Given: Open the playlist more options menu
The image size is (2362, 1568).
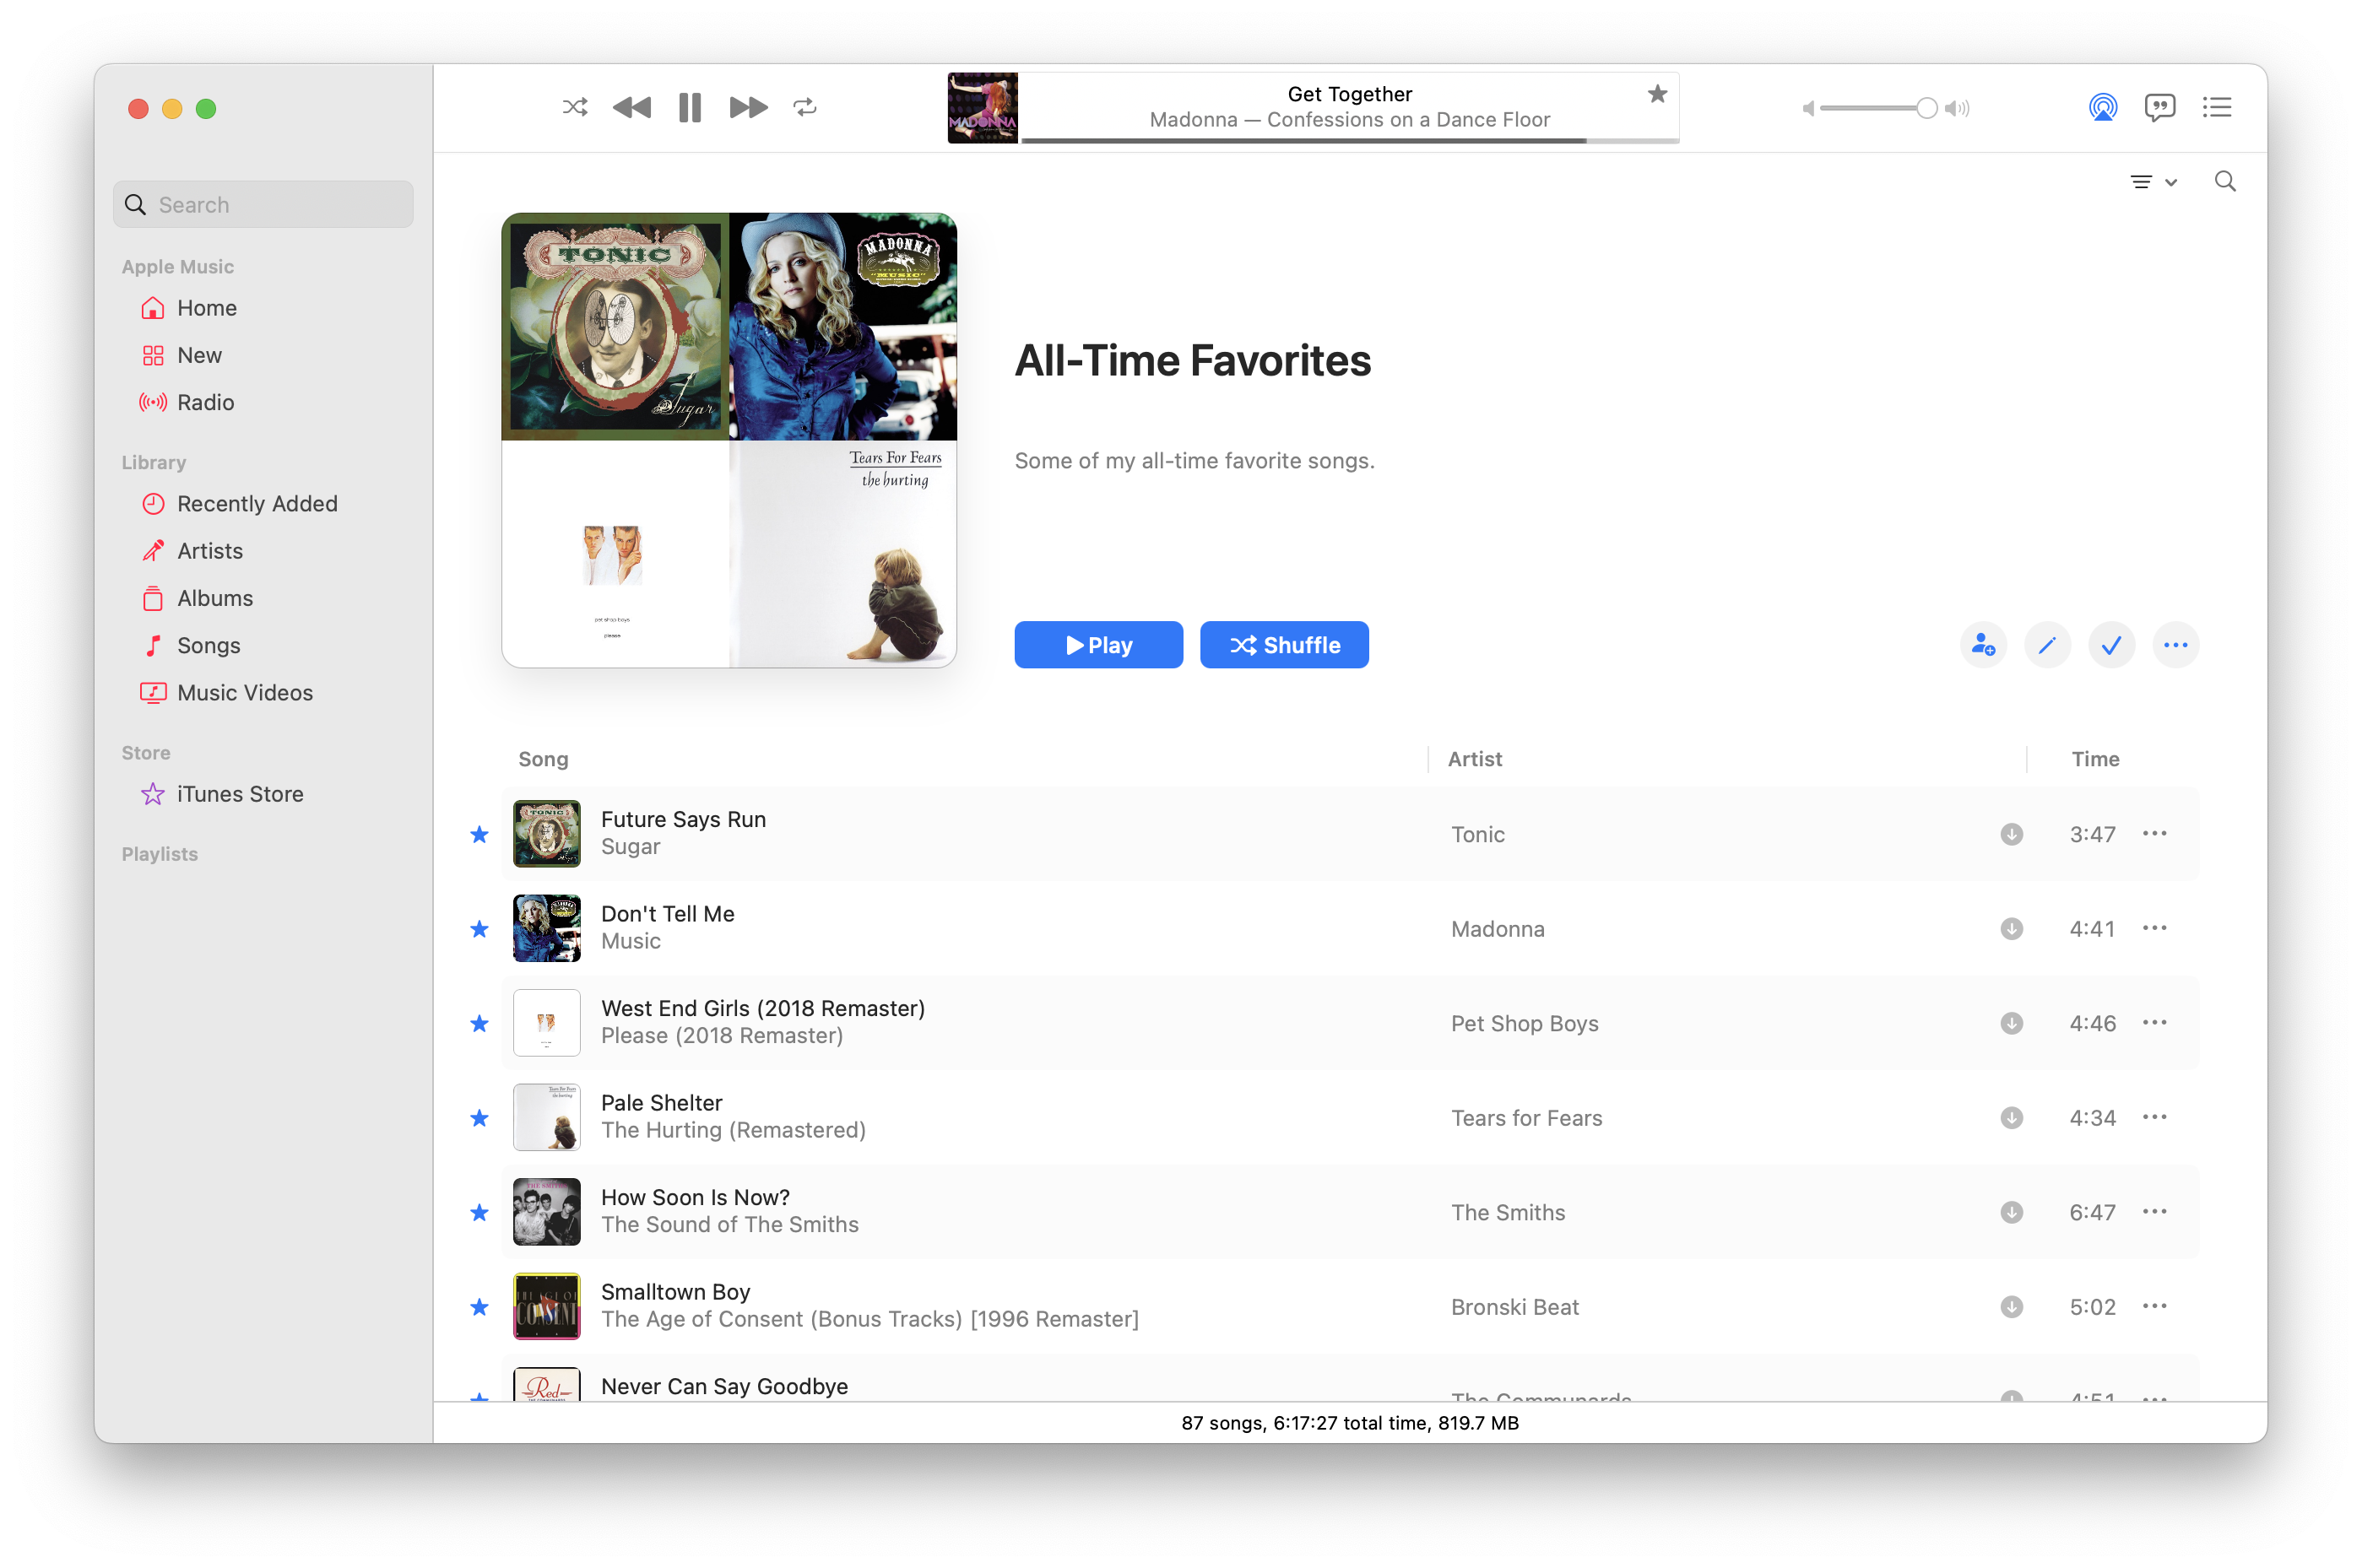Looking at the screenshot, I should pyautogui.click(x=2175, y=645).
